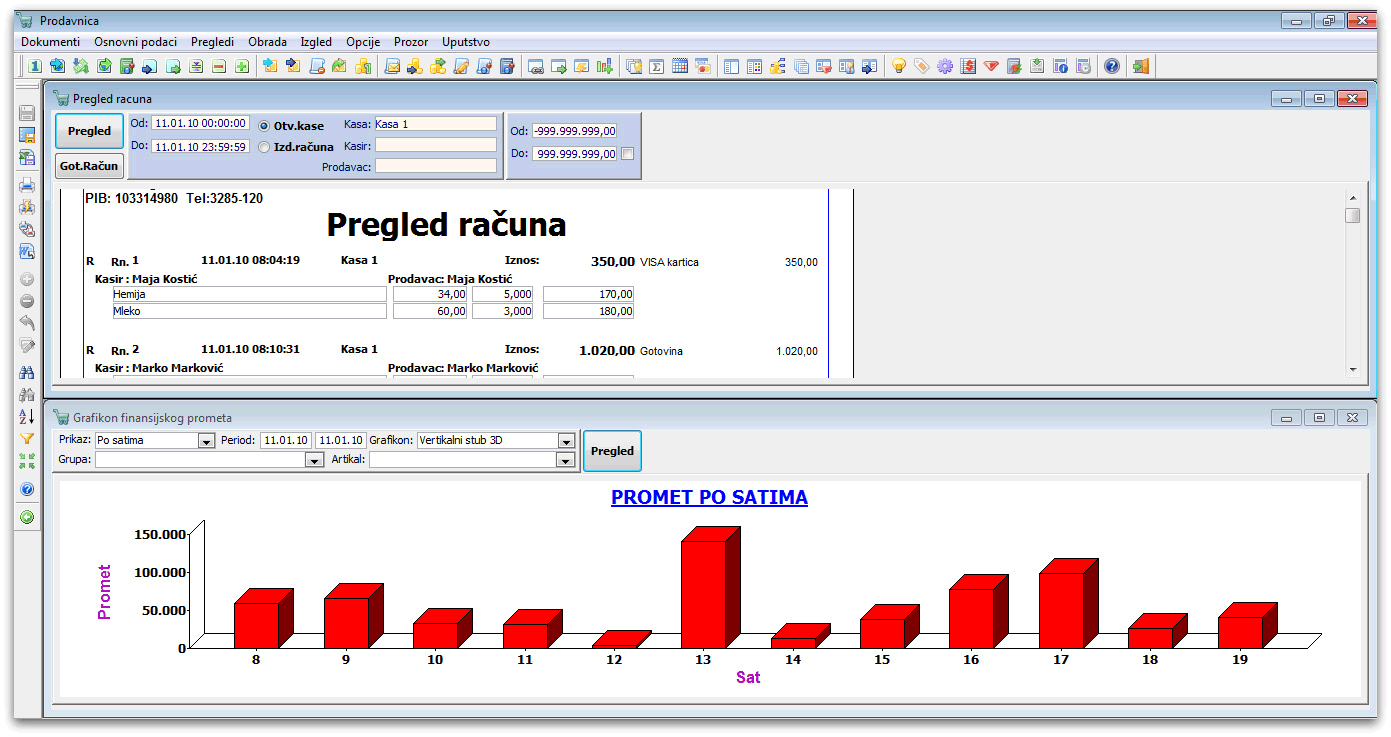
Task: Click the Kasir input field
Action: pos(435,145)
